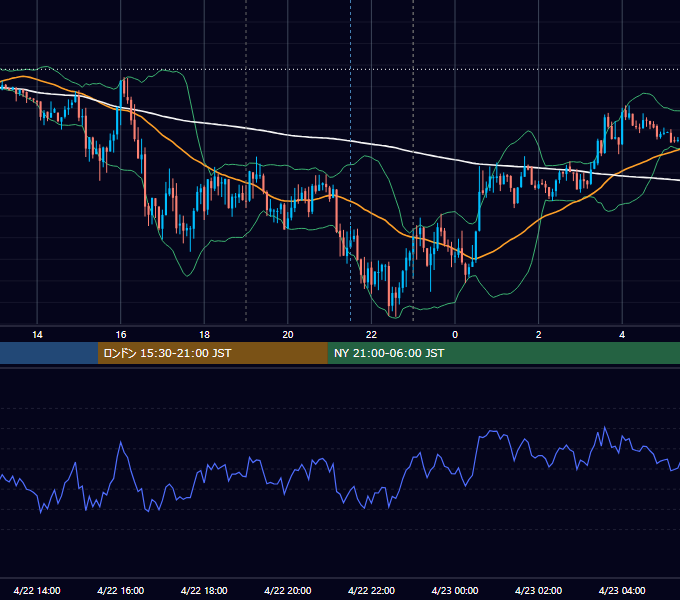Click the 4/23 00:00 date label
680x600 pixels.
pyautogui.click(x=455, y=590)
